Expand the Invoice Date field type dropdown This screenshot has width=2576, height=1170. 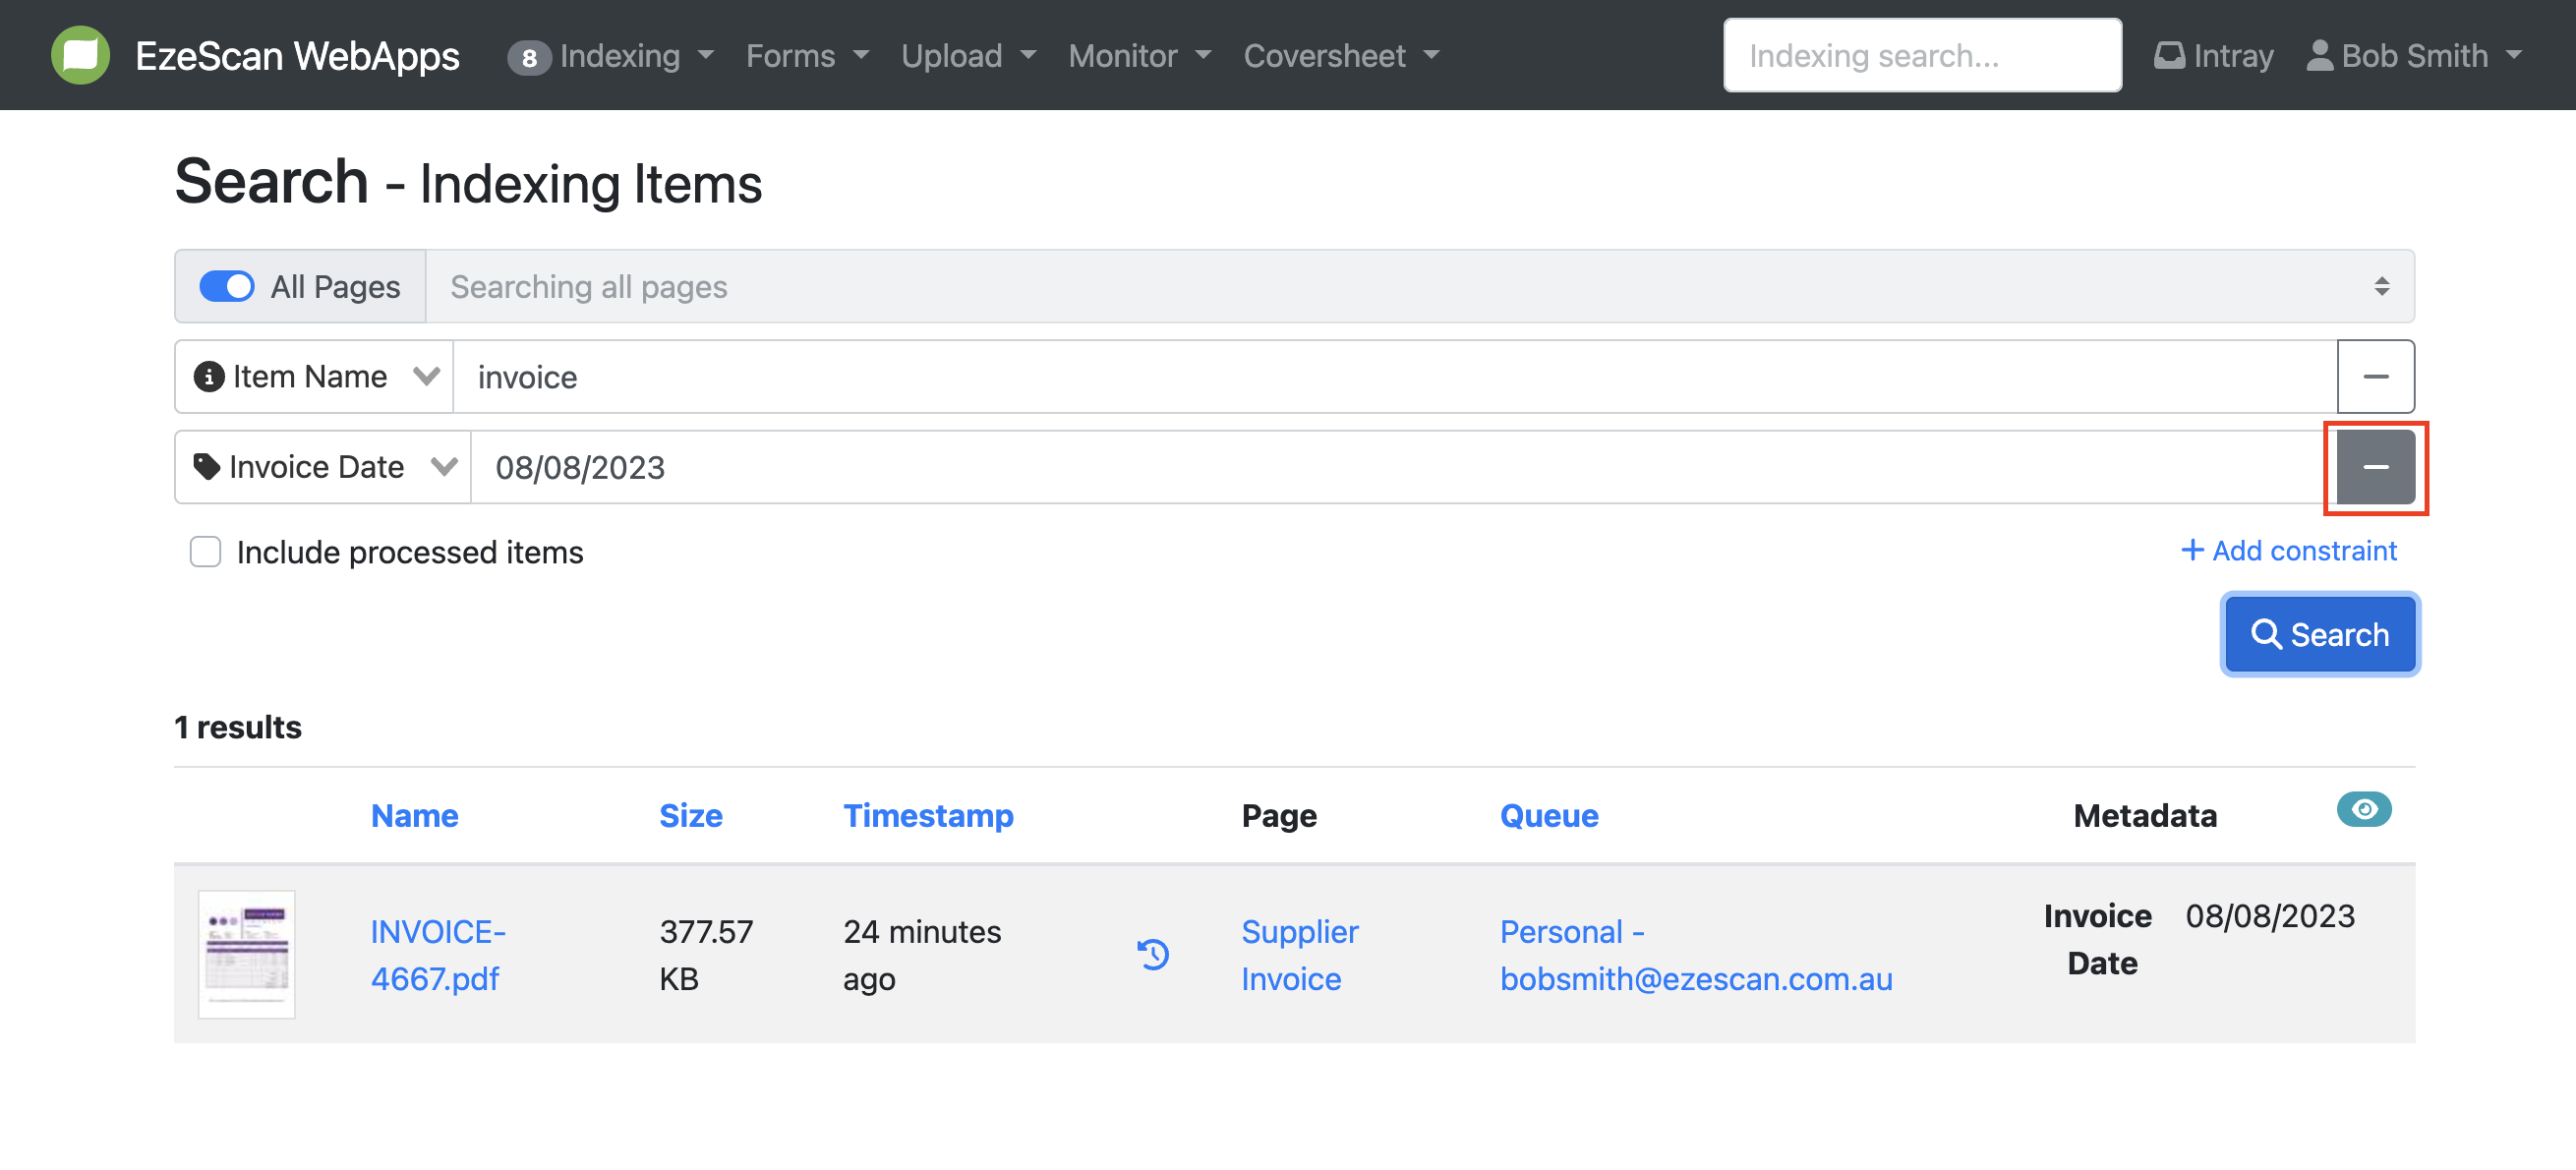point(444,467)
